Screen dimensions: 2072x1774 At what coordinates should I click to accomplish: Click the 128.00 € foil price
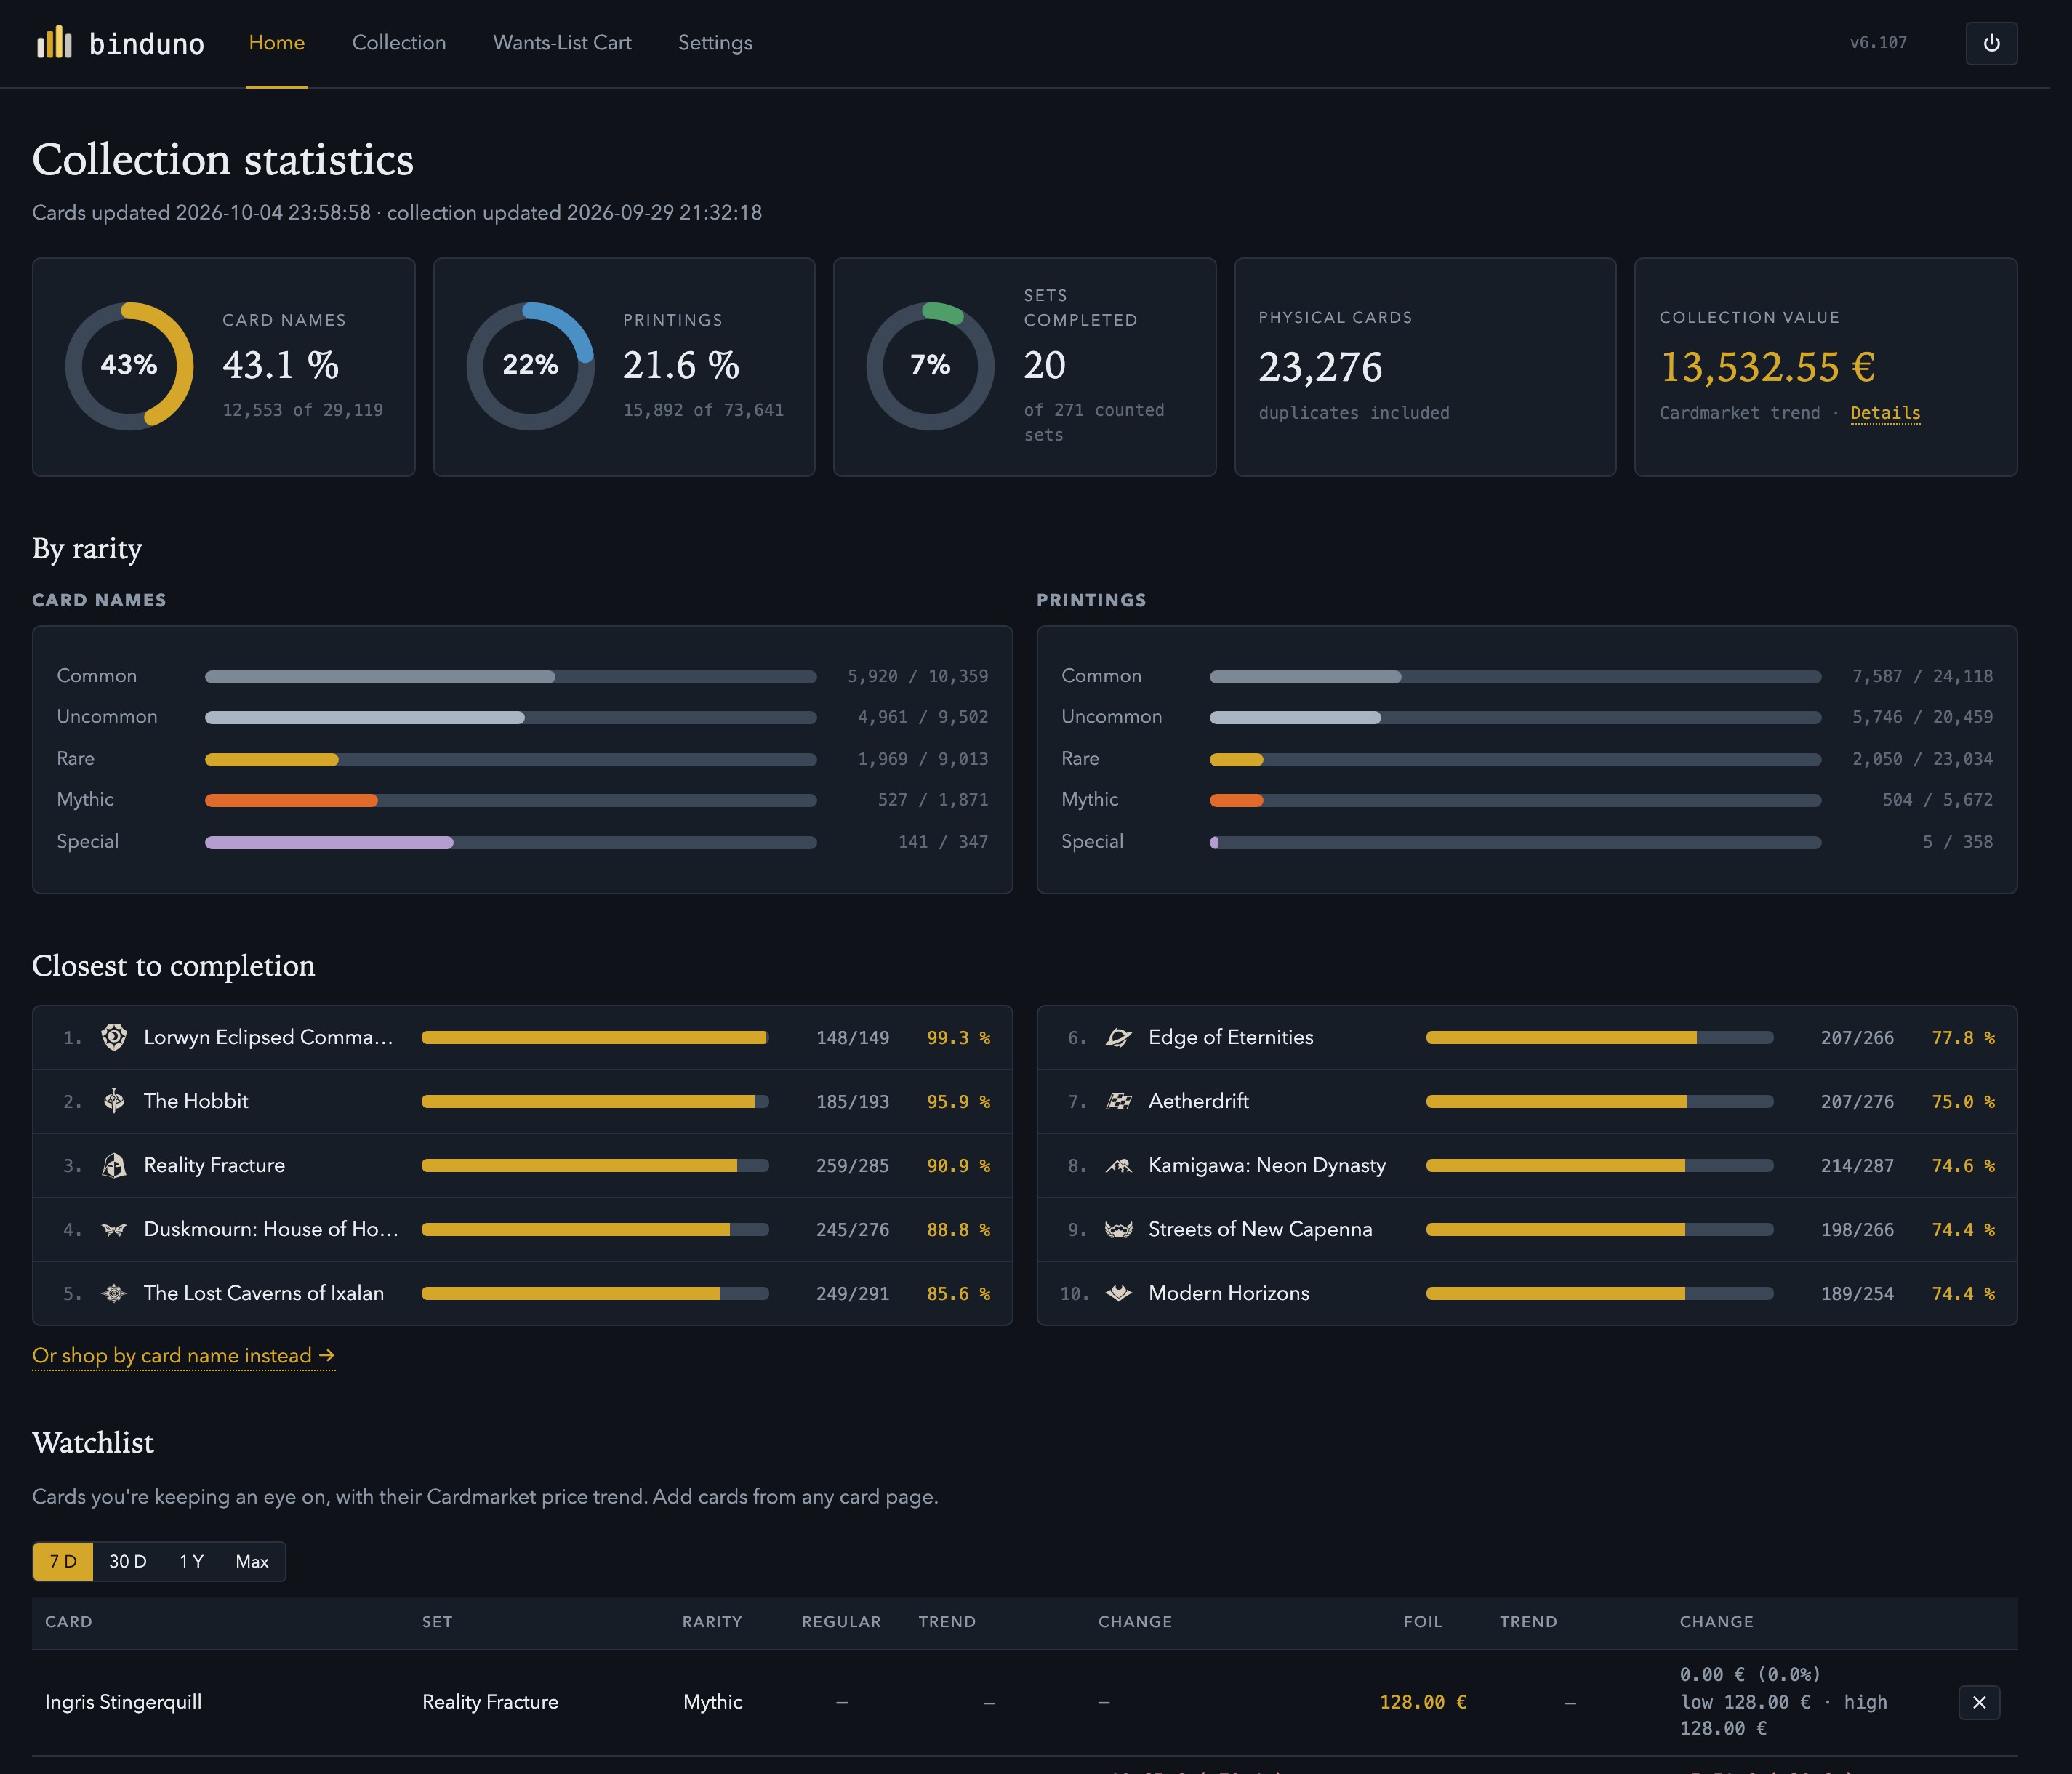(1422, 1702)
